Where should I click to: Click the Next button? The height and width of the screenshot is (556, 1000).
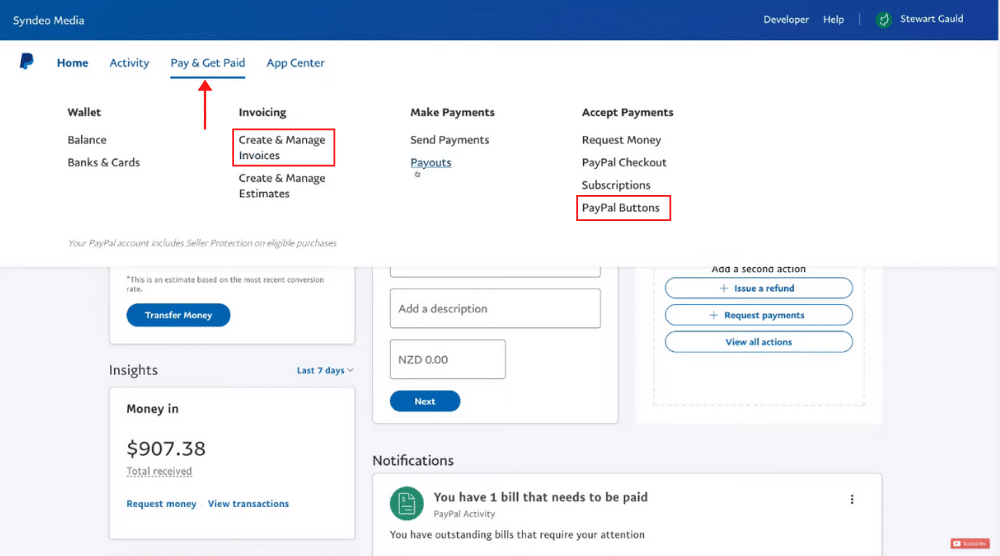(425, 401)
